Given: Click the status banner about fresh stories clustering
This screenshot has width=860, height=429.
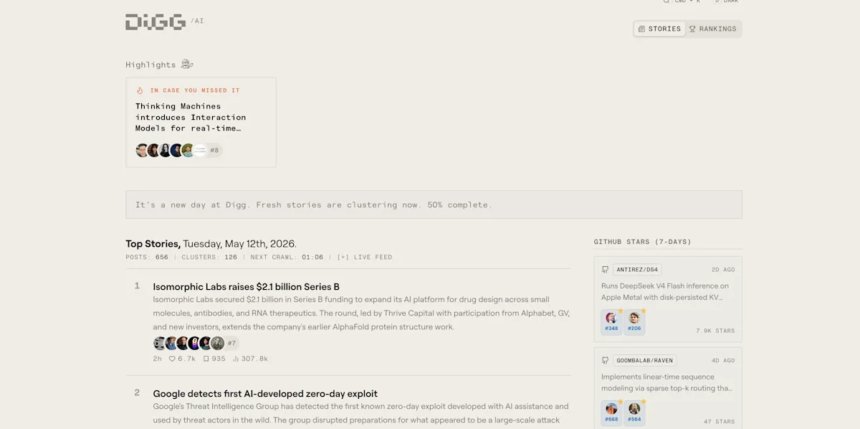Looking at the screenshot, I should (x=433, y=205).
